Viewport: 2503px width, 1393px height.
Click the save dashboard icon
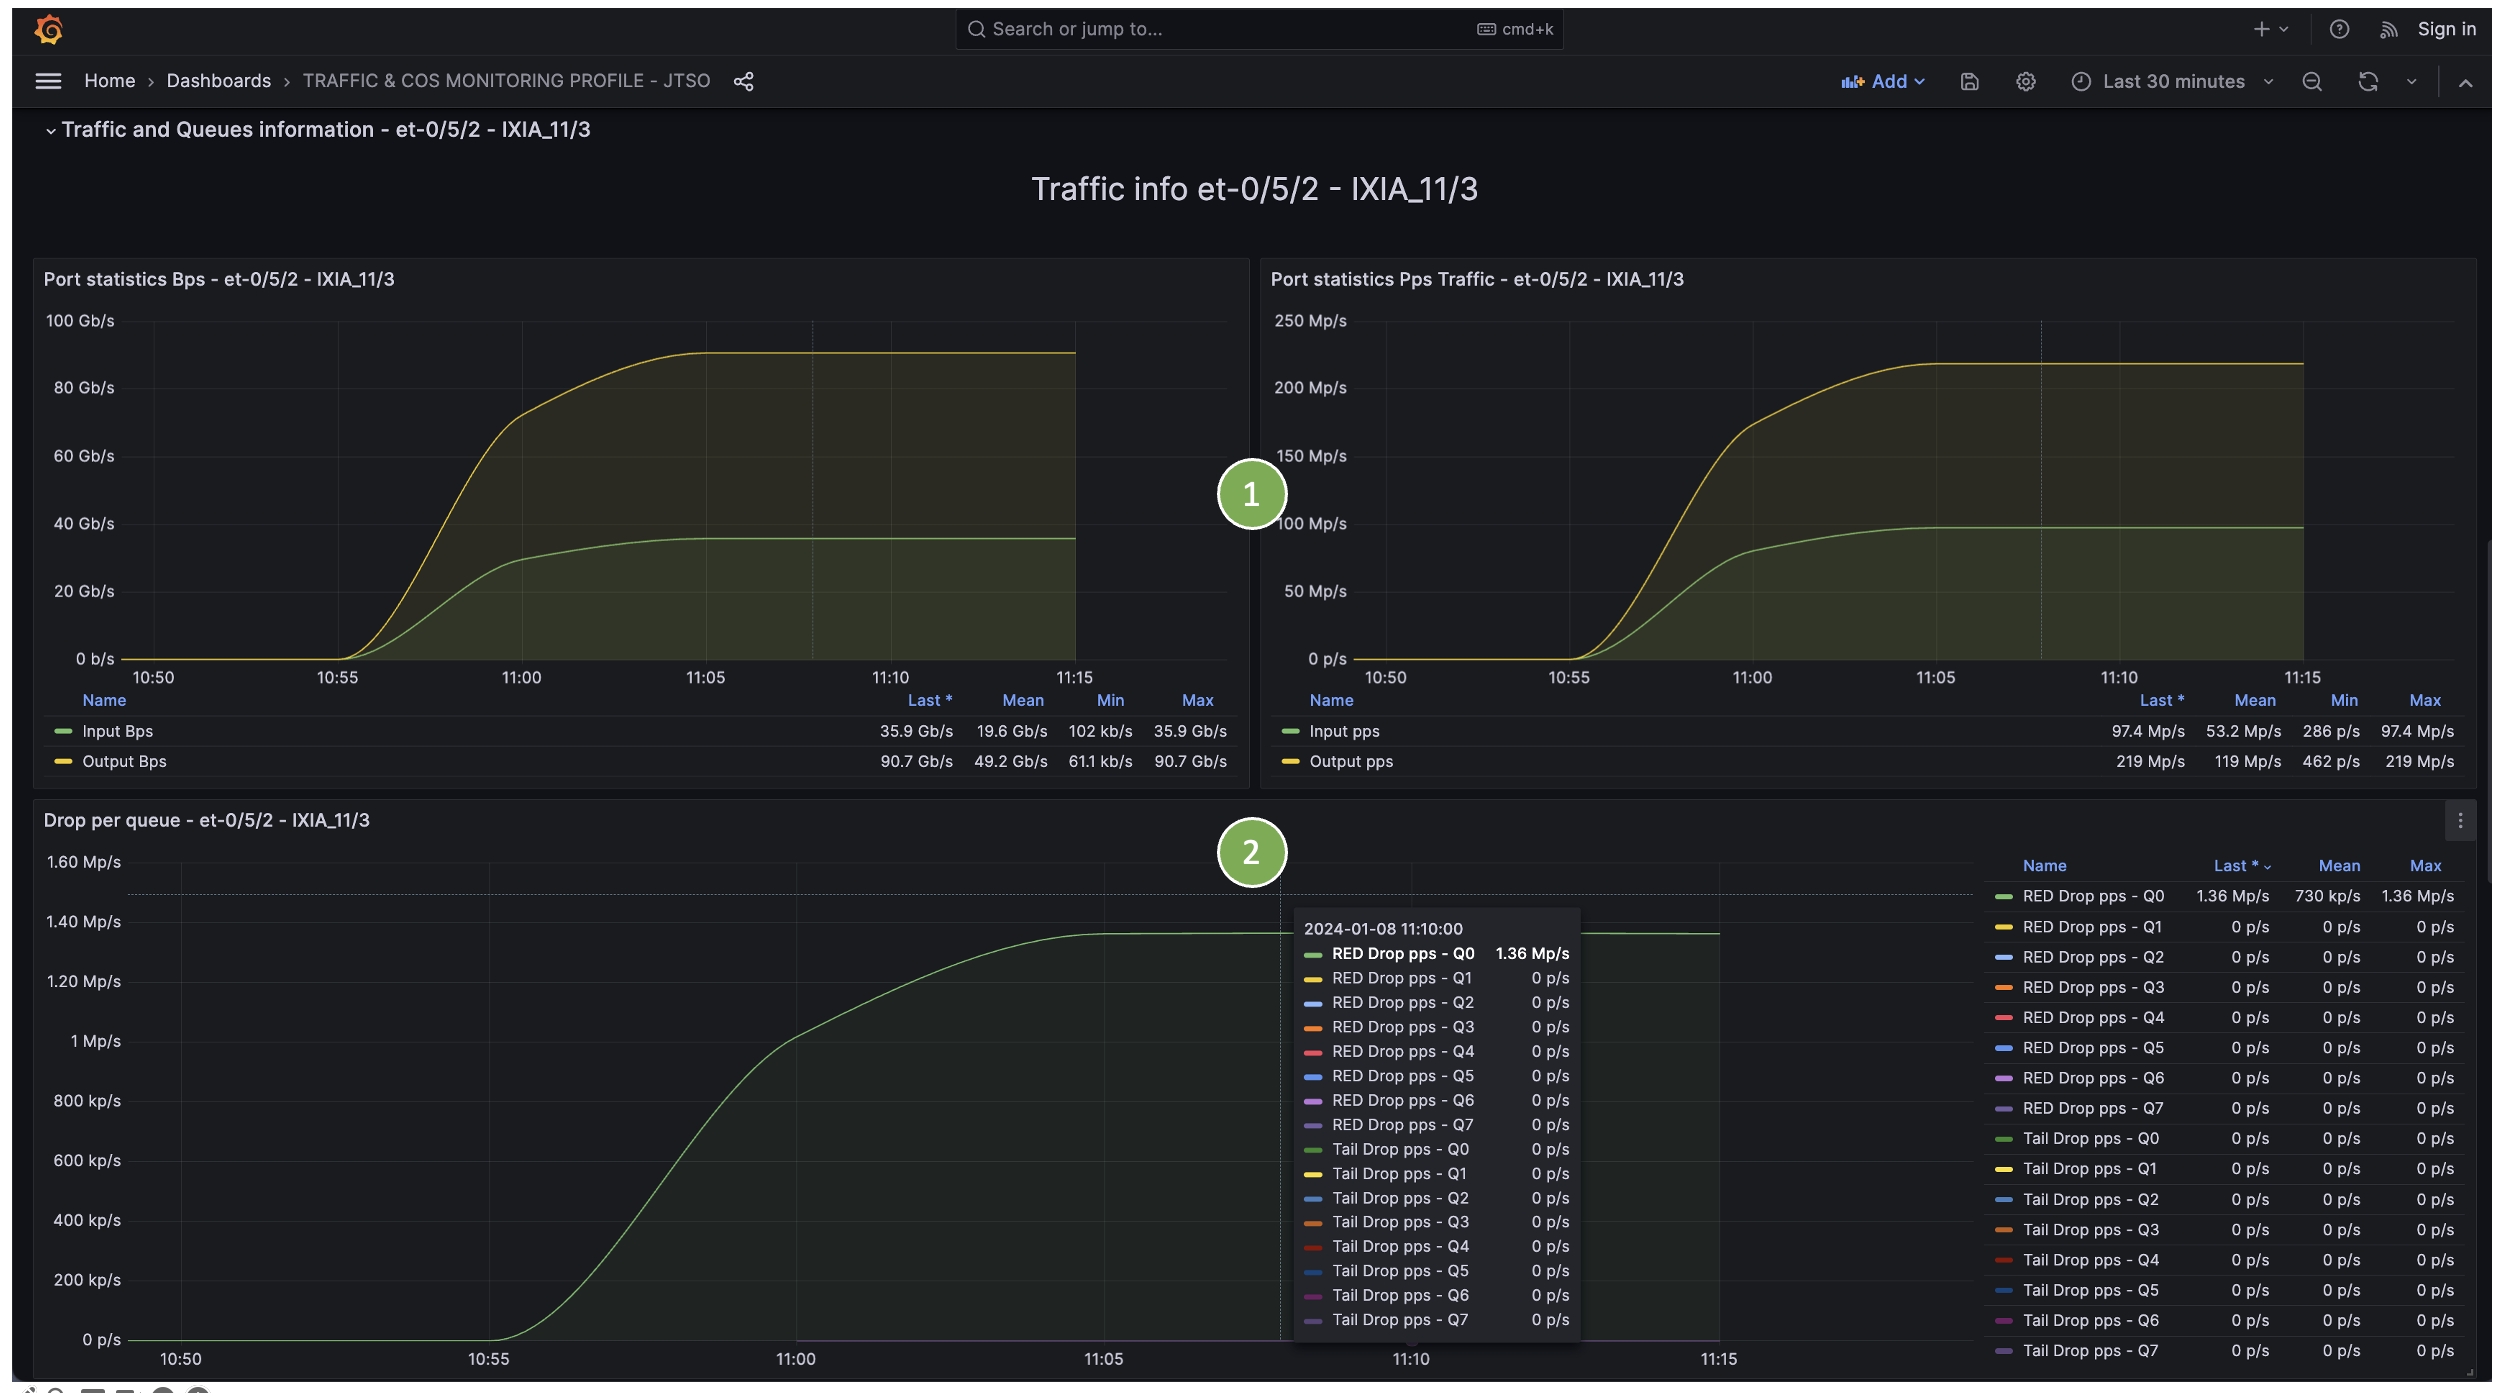pos(1969,82)
